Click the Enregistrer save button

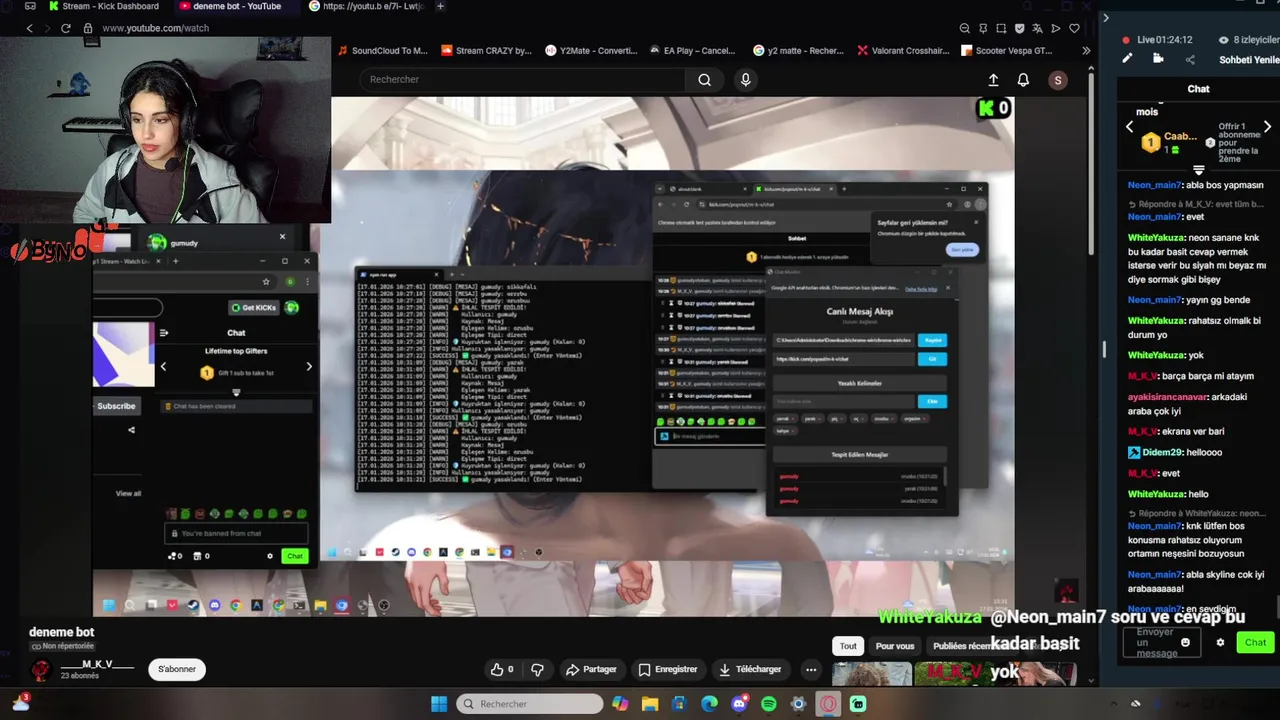pos(668,669)
